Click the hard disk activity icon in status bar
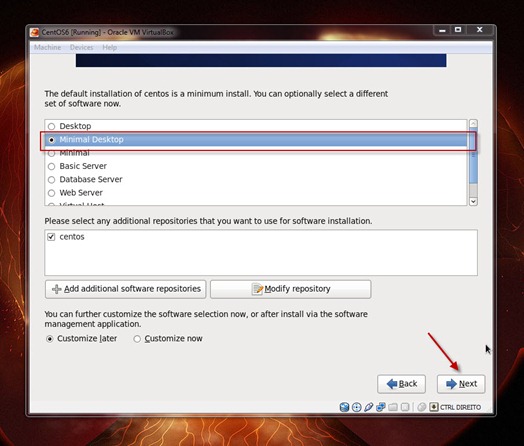 coord(344,407)
